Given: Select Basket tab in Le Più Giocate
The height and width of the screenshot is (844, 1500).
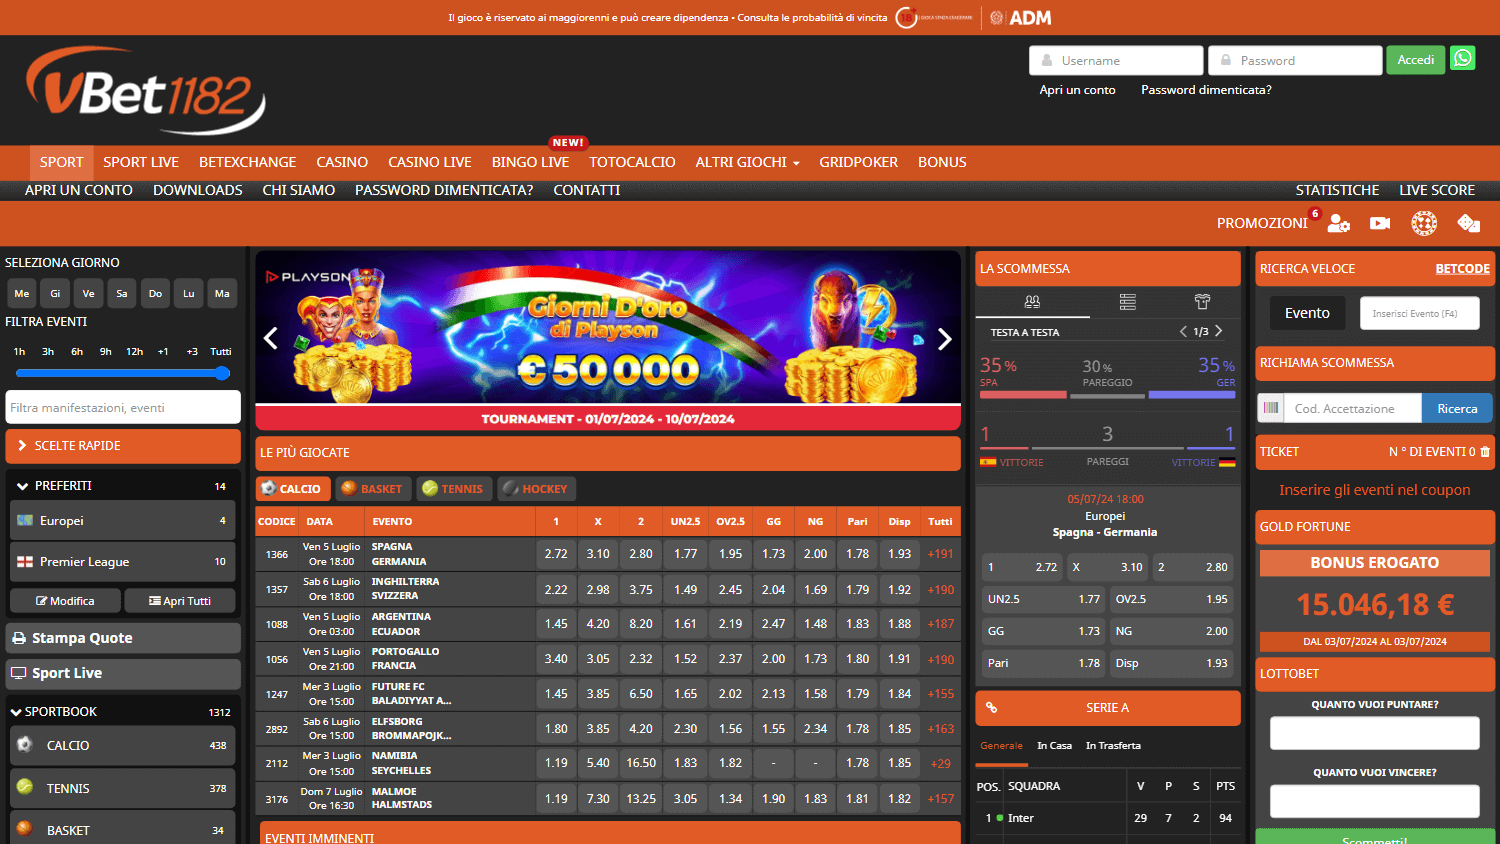Looking at the screenshot, I should tap(372, 489).
